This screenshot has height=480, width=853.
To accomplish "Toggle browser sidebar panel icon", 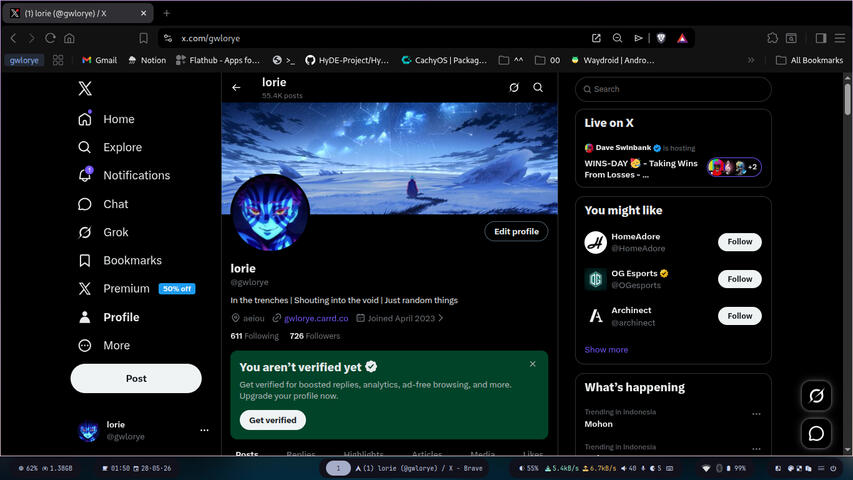I will [821, 38].
